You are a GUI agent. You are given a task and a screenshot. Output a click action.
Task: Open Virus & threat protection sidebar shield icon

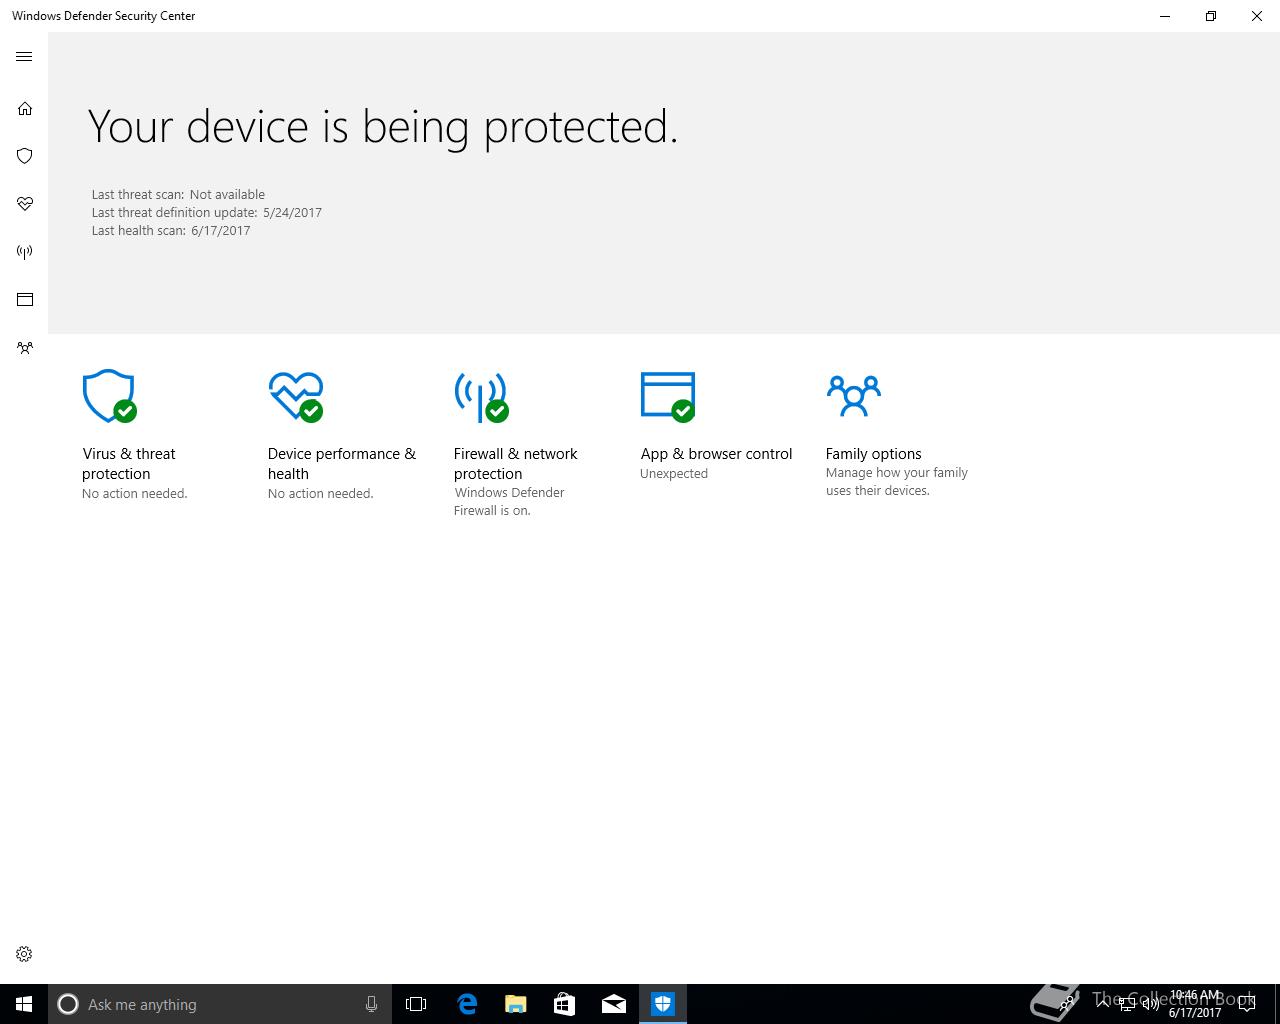[x=24, y=156]
